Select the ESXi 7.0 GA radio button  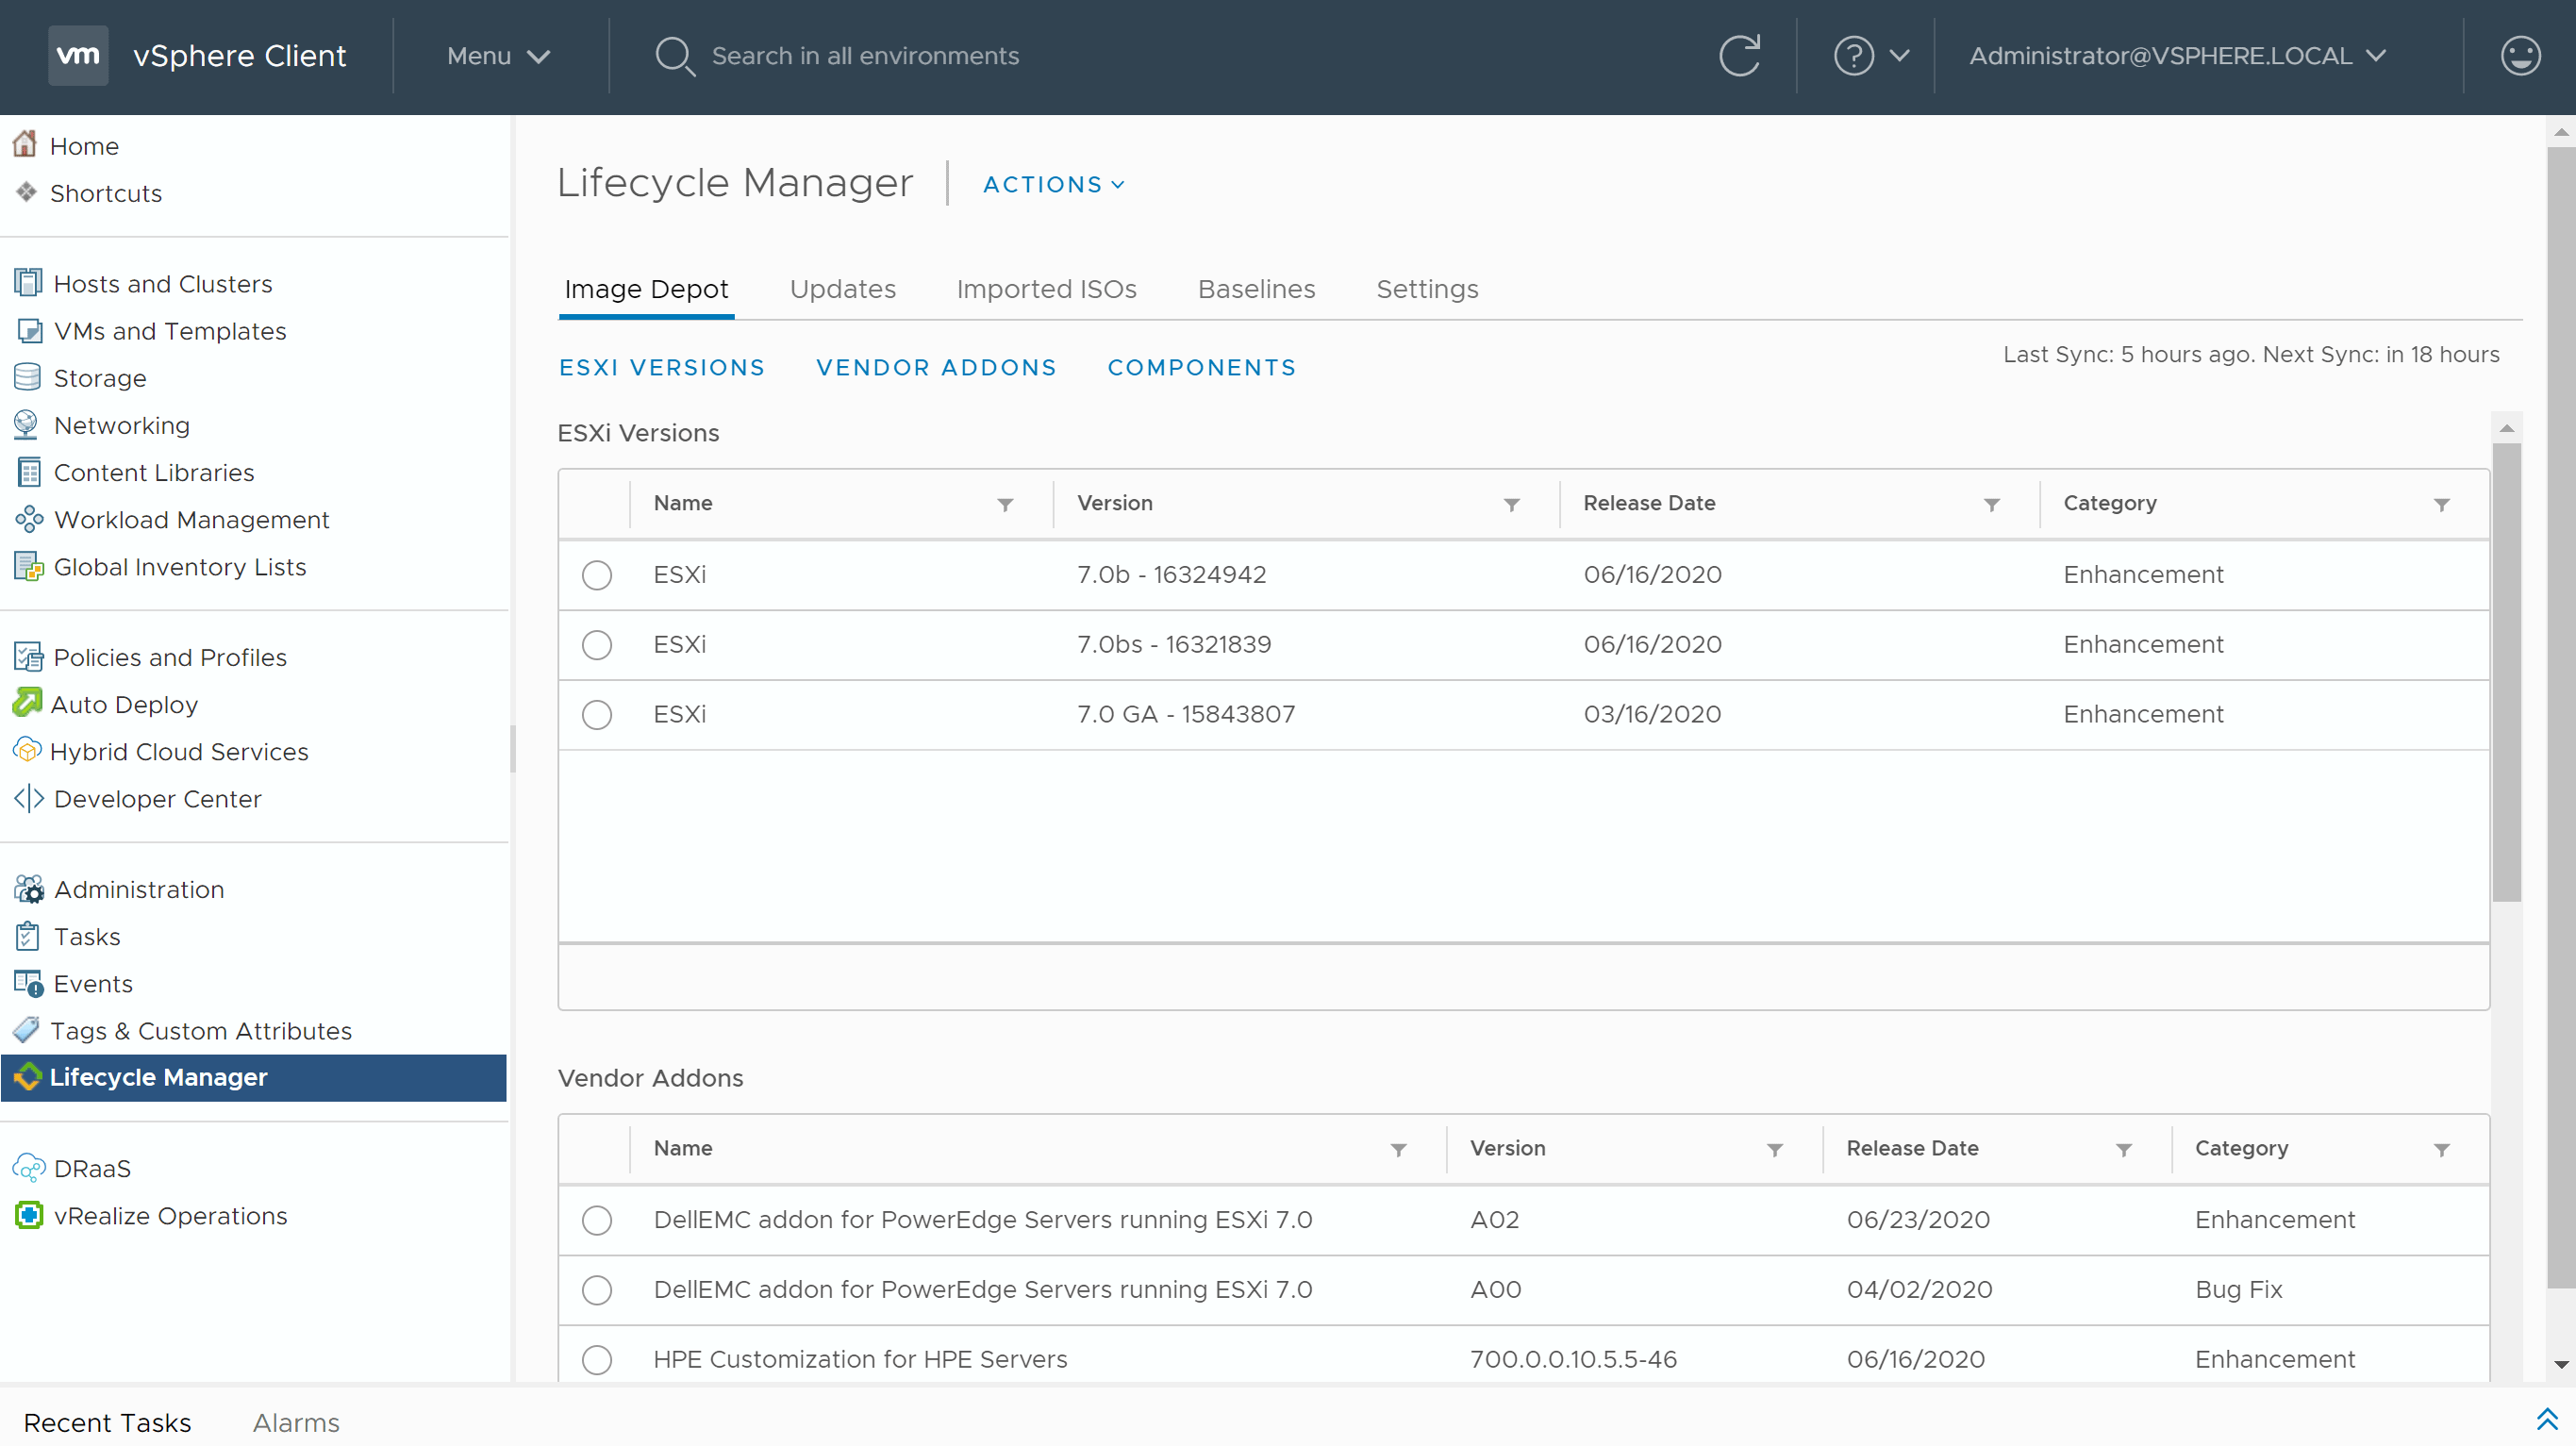click(596, 713)
